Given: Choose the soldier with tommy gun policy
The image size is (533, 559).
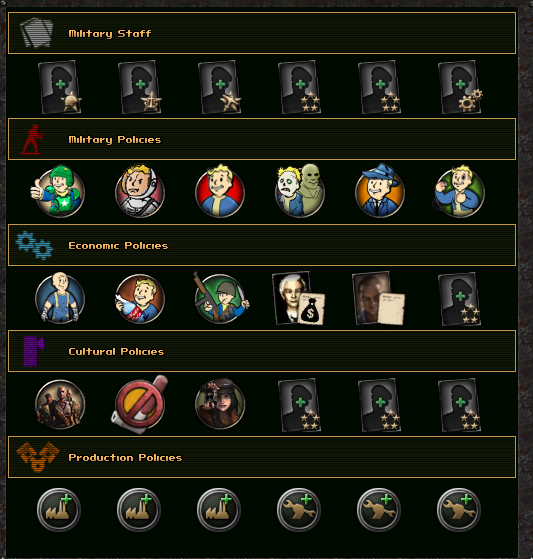Looking at the screenshot, I should pos(220,298).
